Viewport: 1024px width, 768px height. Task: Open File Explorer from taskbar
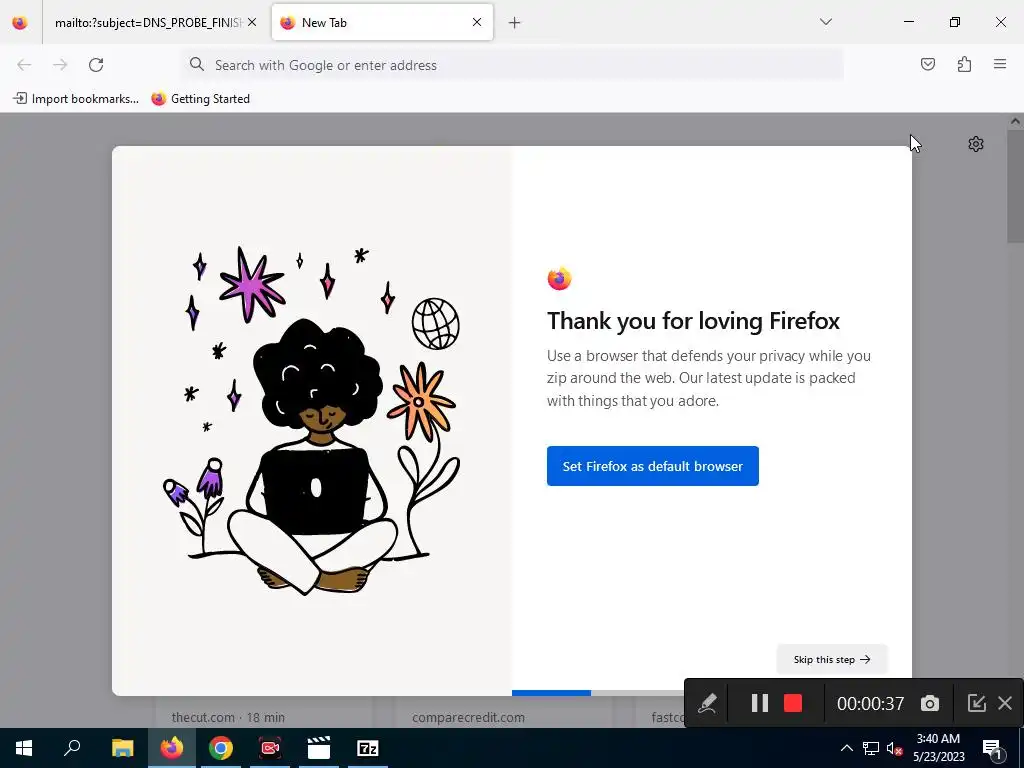tap(122, 748)
